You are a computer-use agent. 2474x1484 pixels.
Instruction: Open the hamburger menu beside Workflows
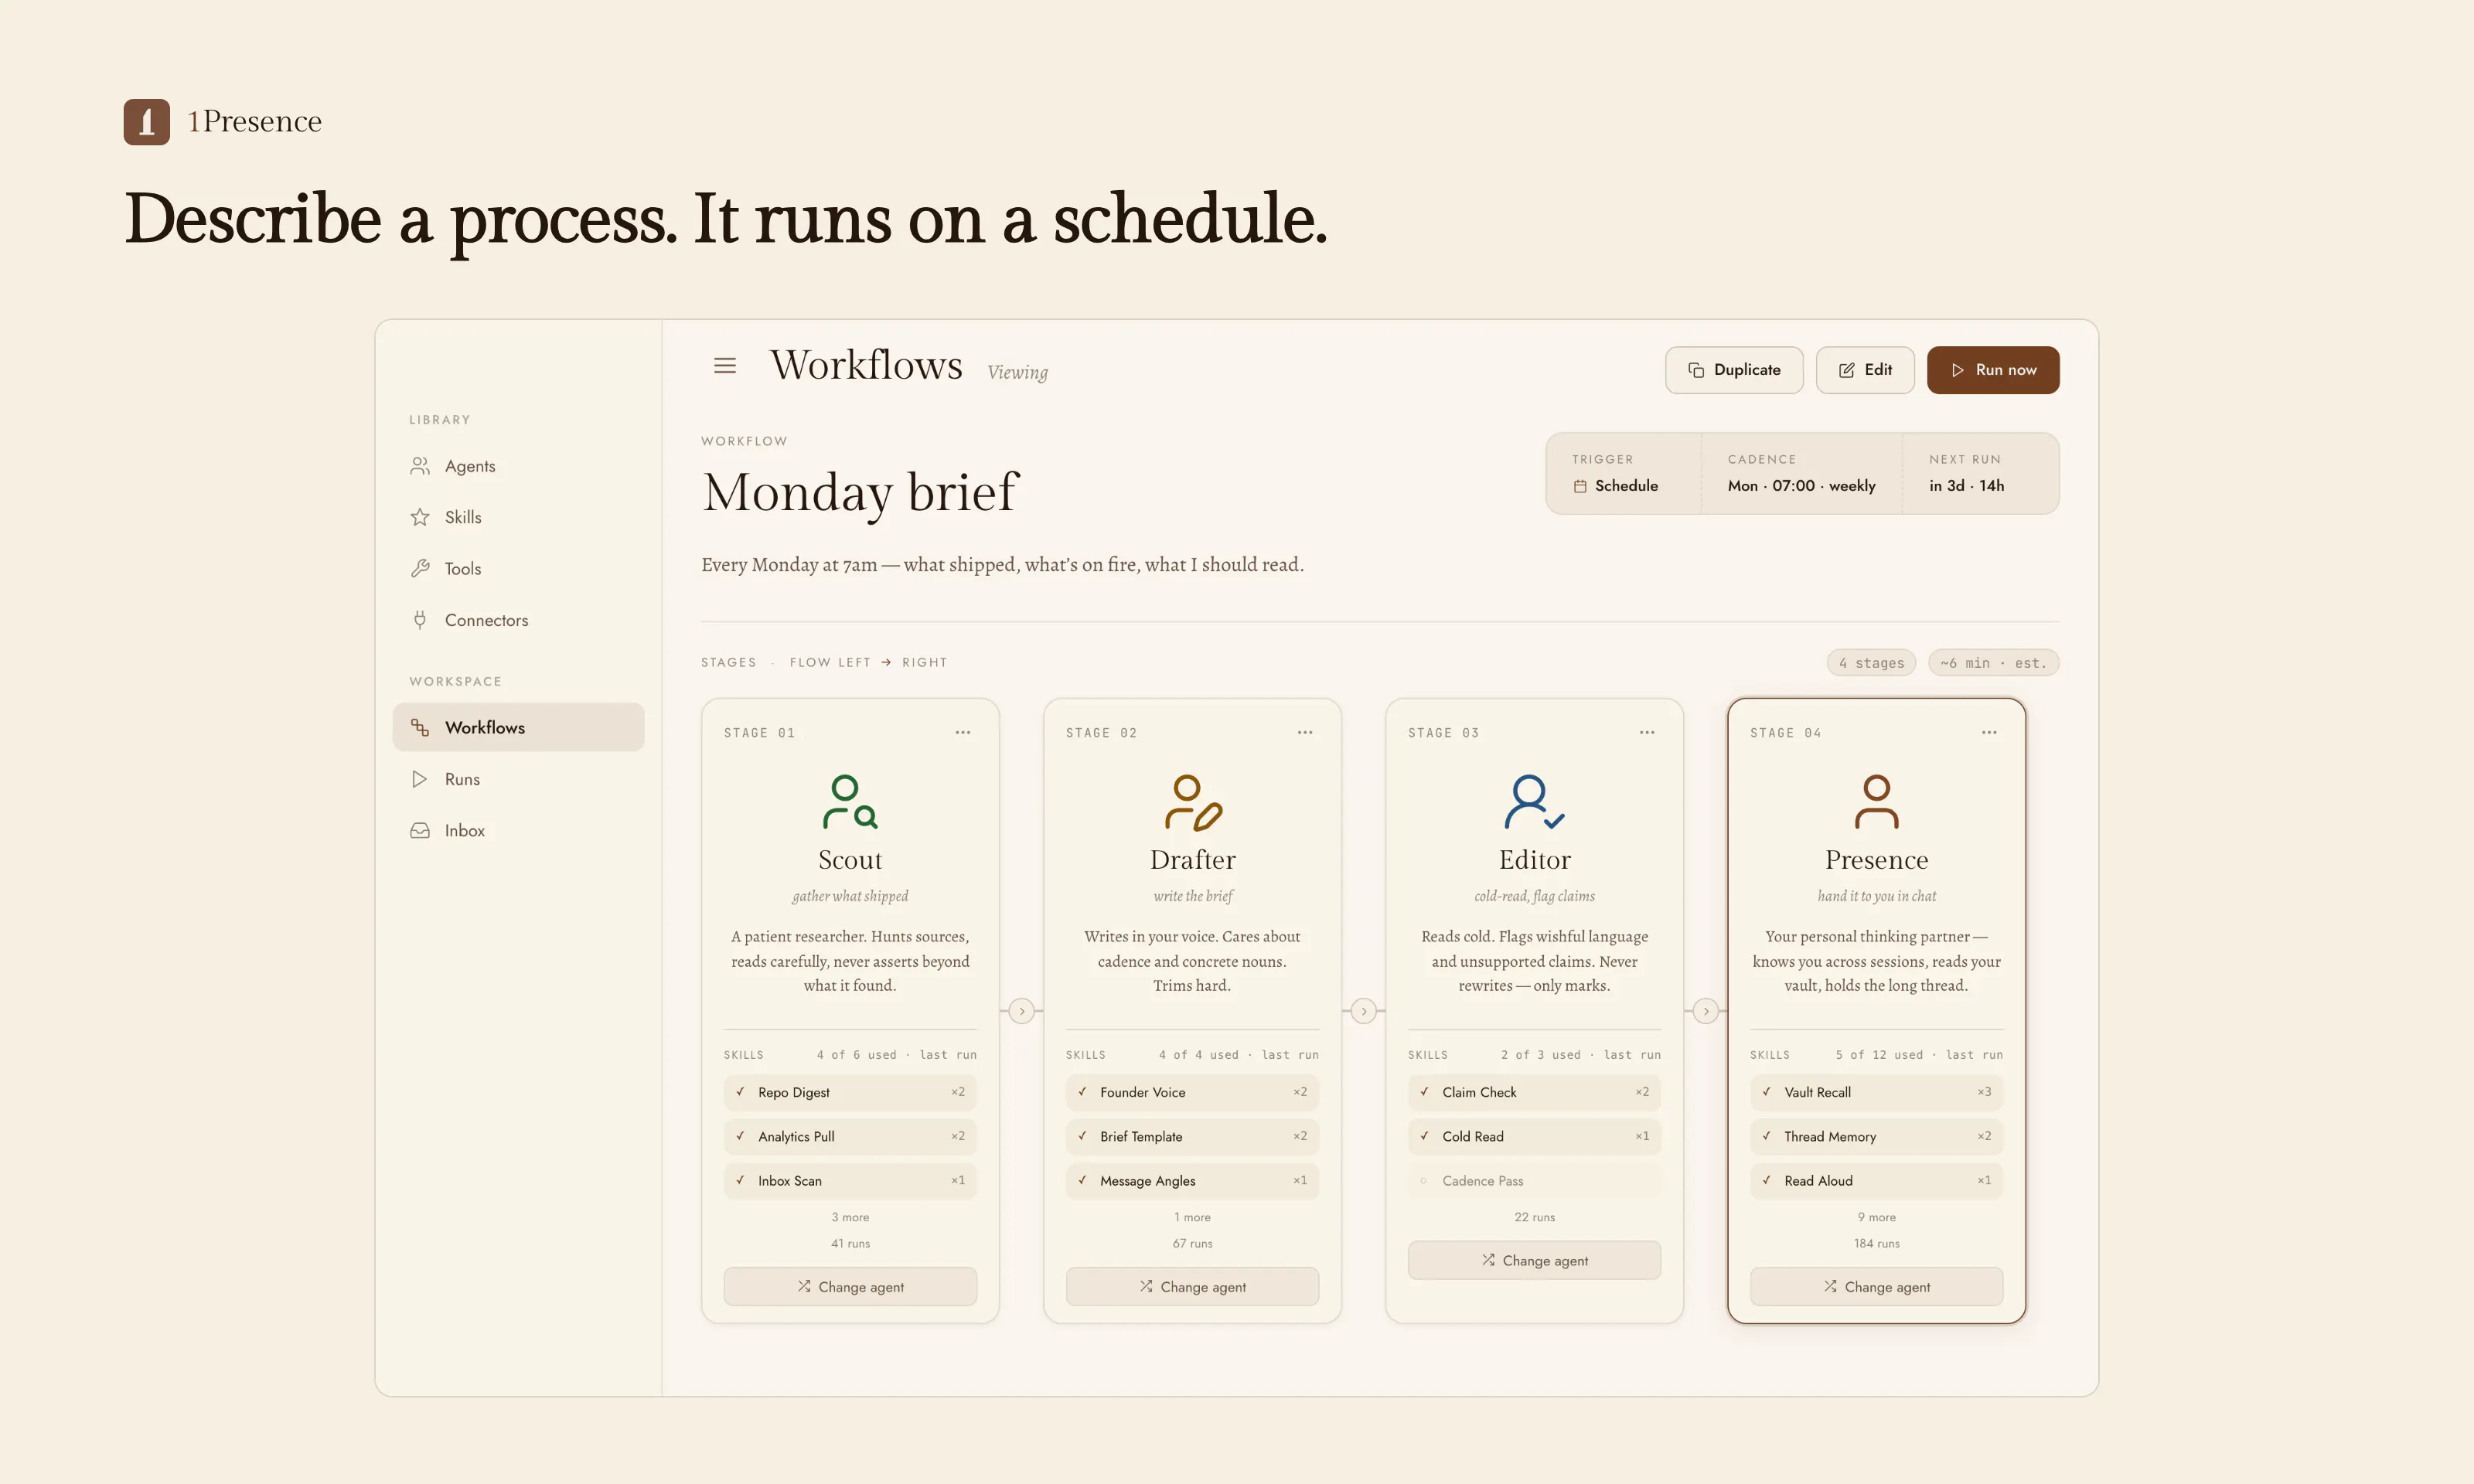pos(725,366)
